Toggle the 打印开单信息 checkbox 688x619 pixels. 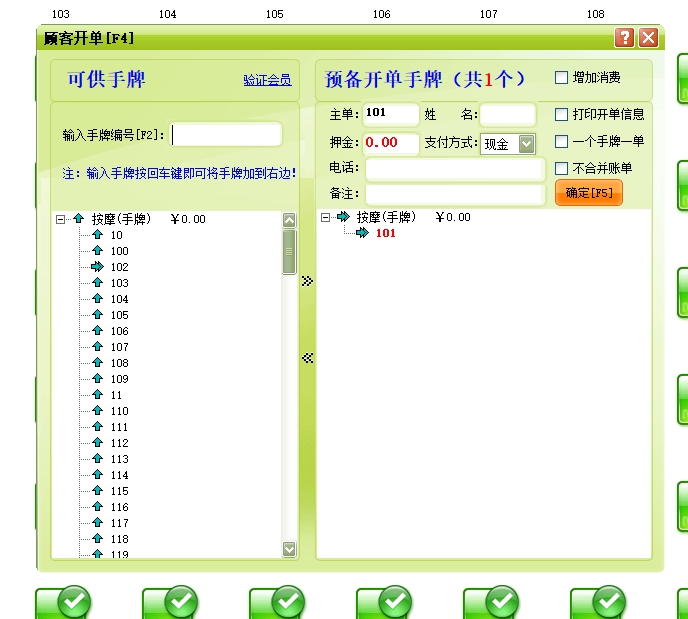(561, 114)
